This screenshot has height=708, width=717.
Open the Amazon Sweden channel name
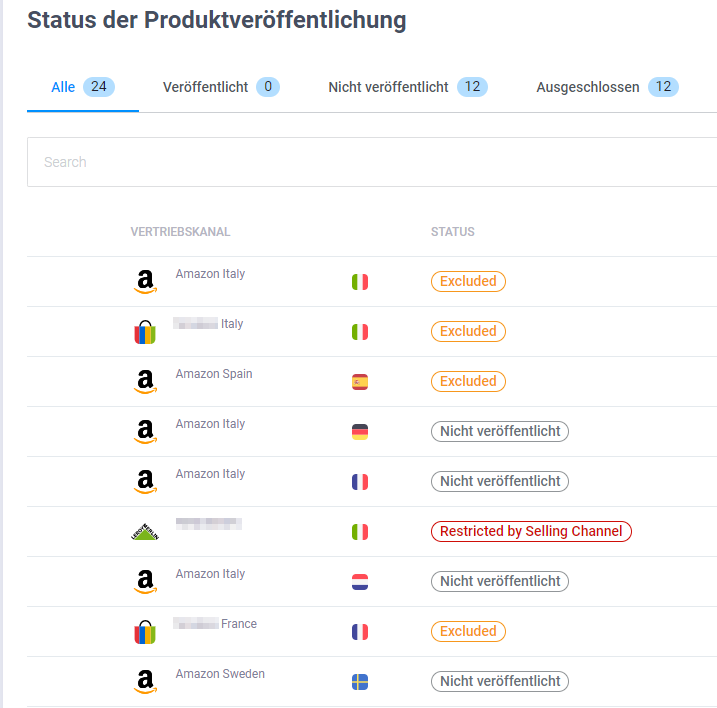pos(220,674)
